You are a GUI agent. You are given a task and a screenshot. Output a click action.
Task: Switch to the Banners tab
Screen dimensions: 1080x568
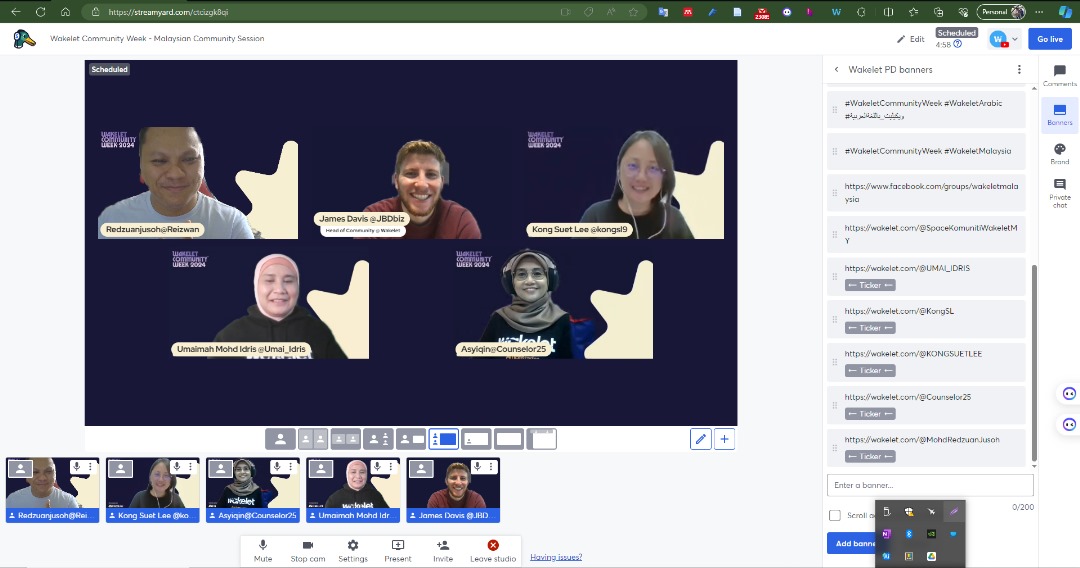coord(1059,114)
